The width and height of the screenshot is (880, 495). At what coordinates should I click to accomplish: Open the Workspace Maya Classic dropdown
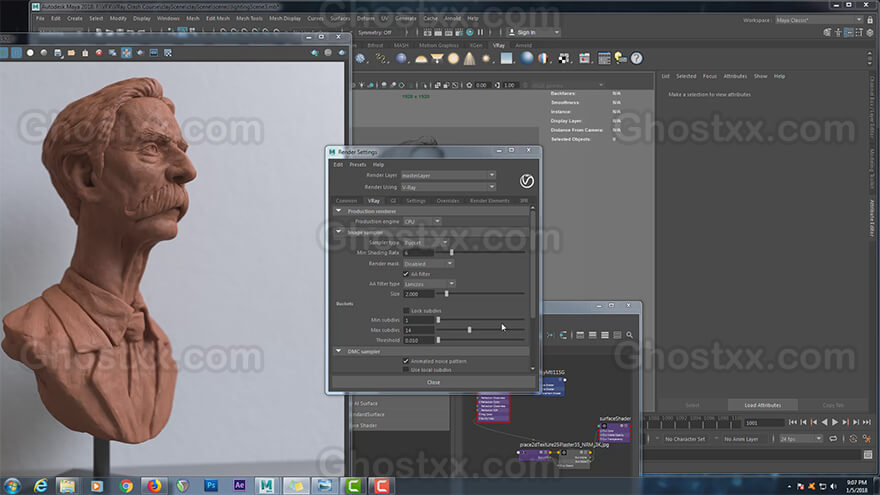[819, 20]
